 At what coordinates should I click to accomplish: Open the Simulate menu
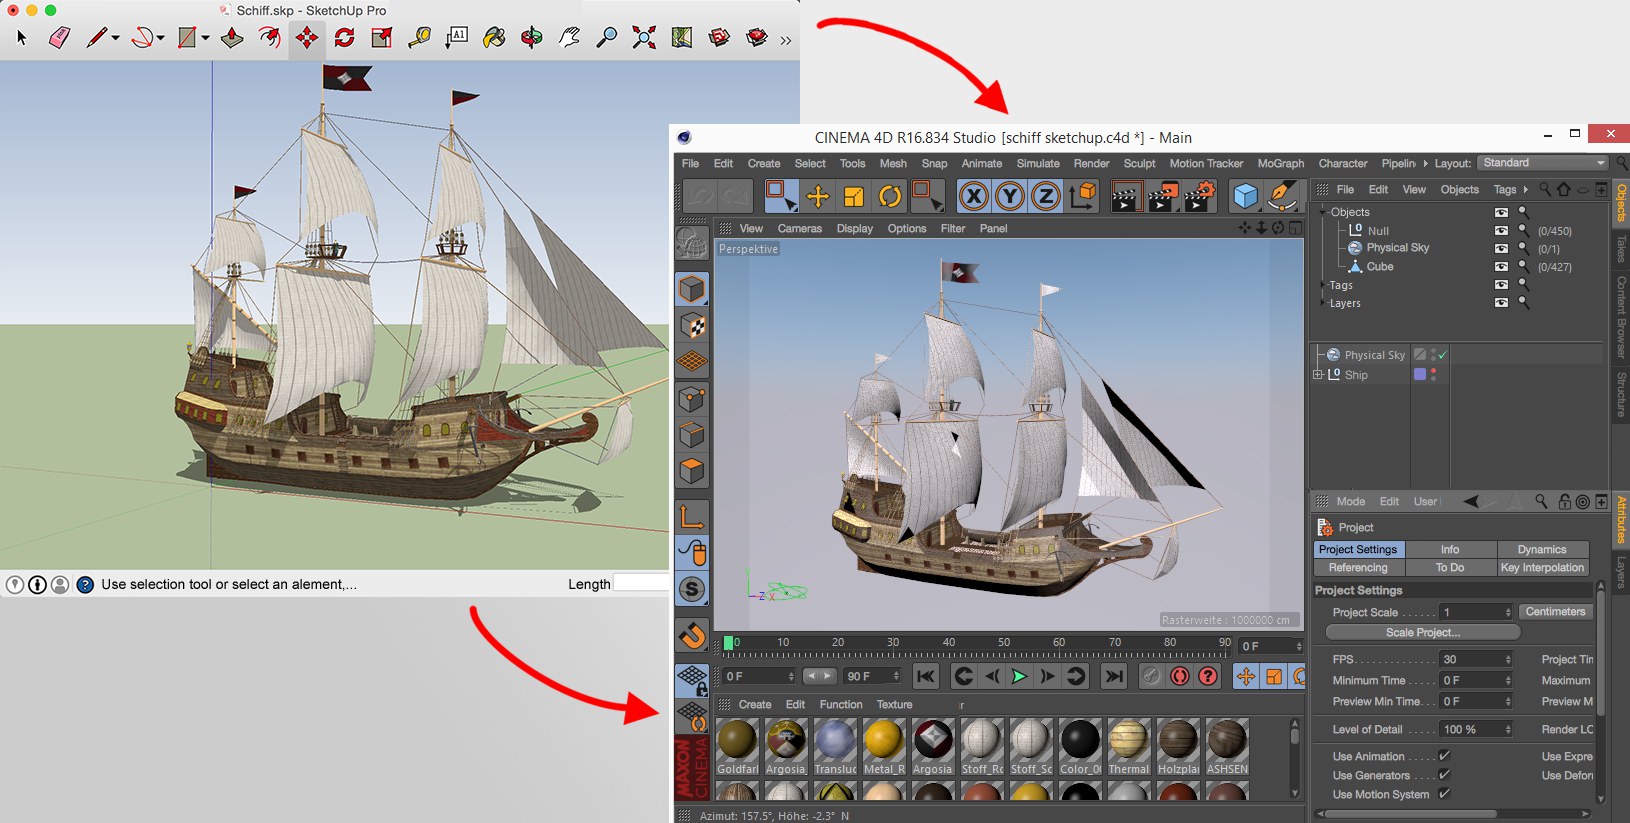click(1038, 164)
